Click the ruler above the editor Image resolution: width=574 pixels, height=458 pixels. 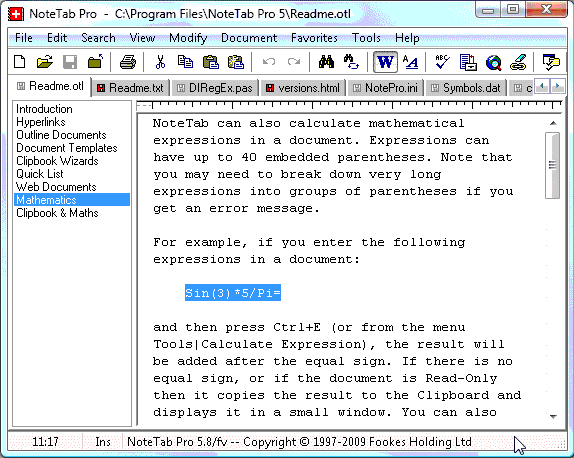pyautogui.click(x=349, y=105)
